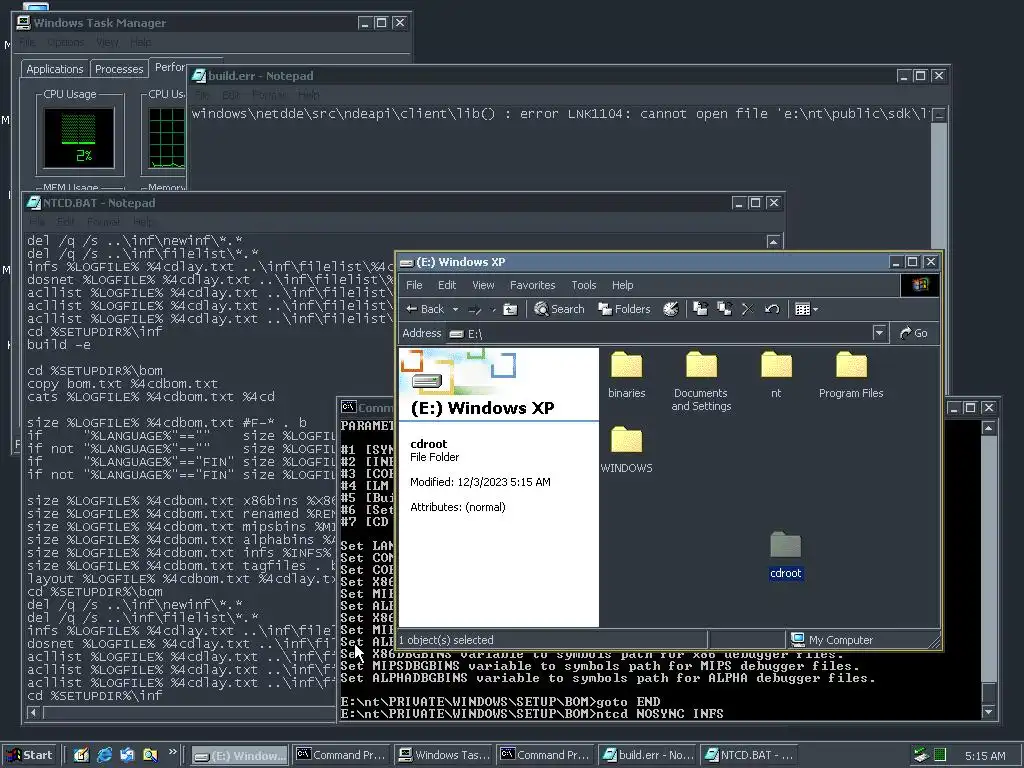Click the Go button beside address bar

pyautogui.click(x=914, y=333)
